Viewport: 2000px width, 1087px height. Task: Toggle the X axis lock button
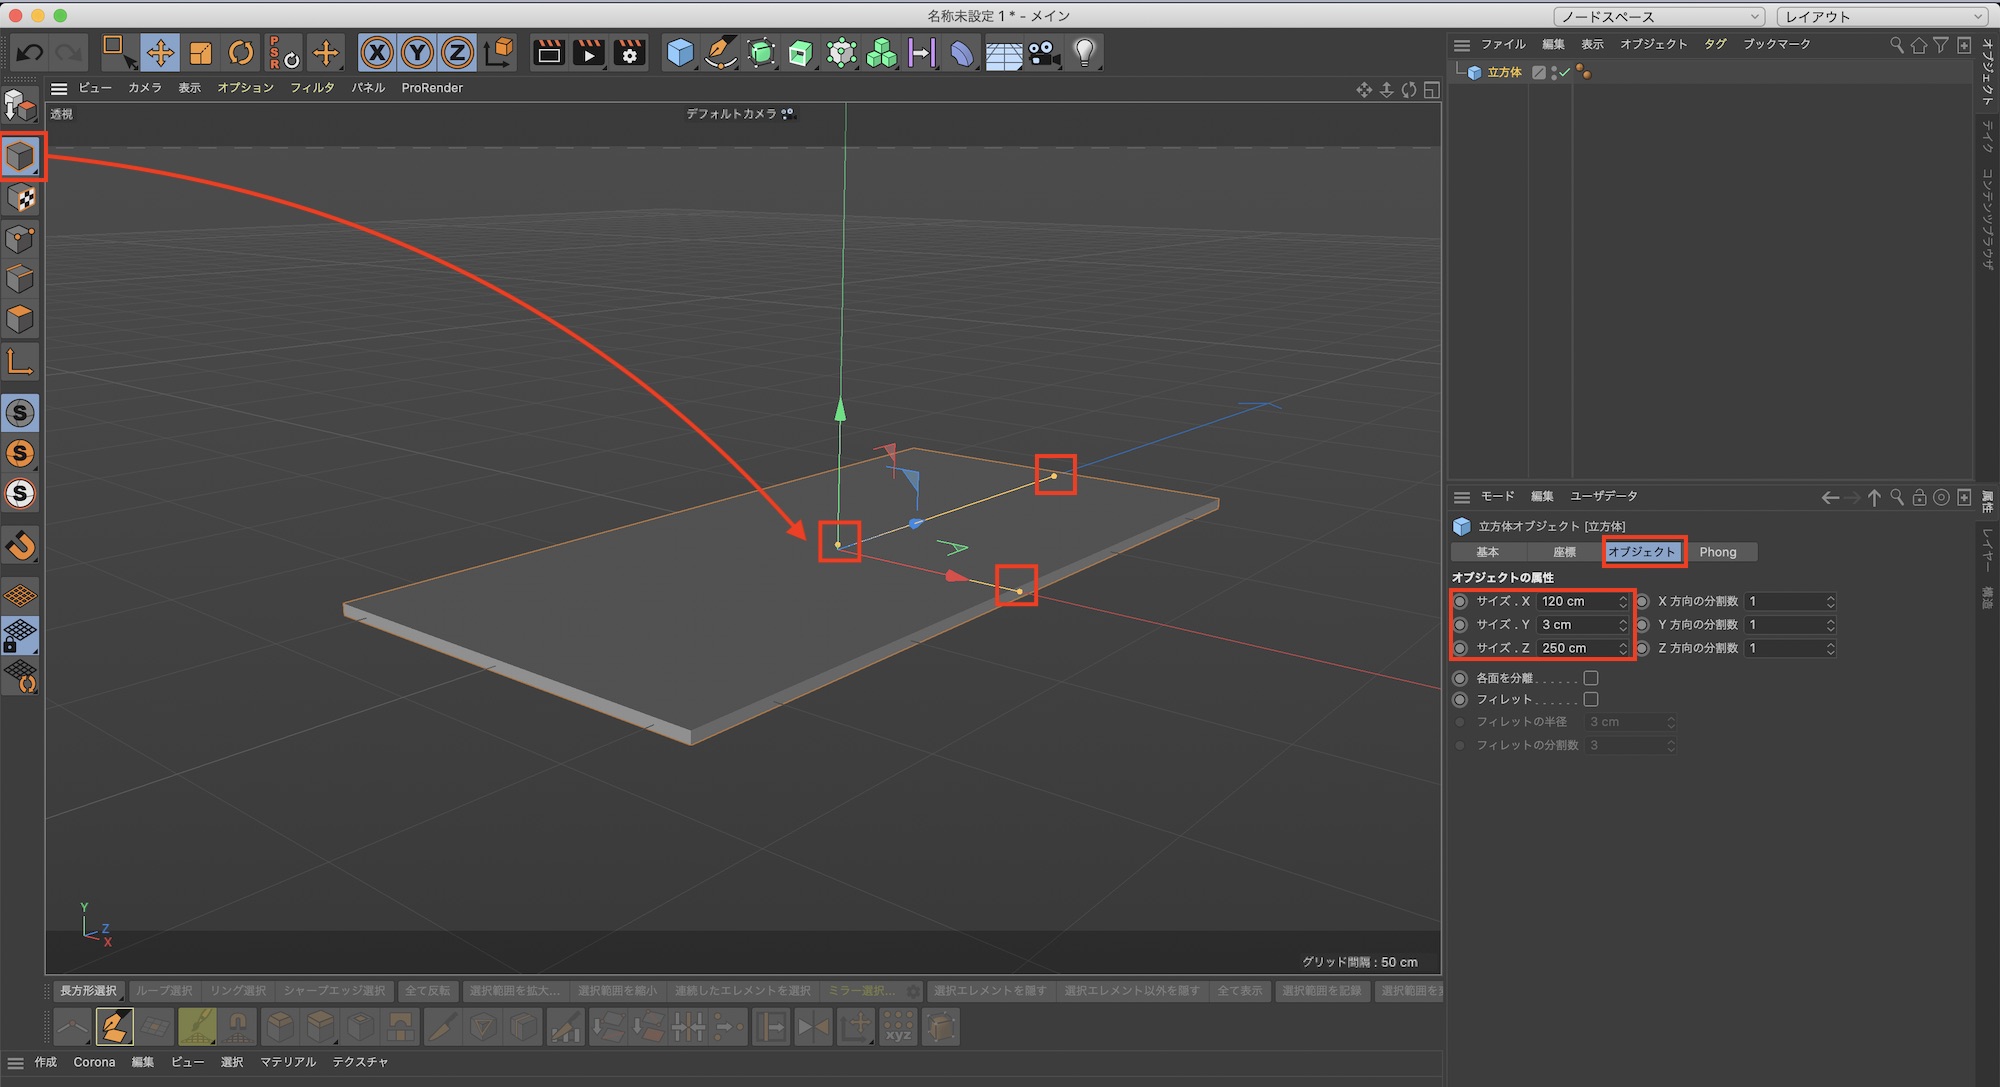click(377, 52)
